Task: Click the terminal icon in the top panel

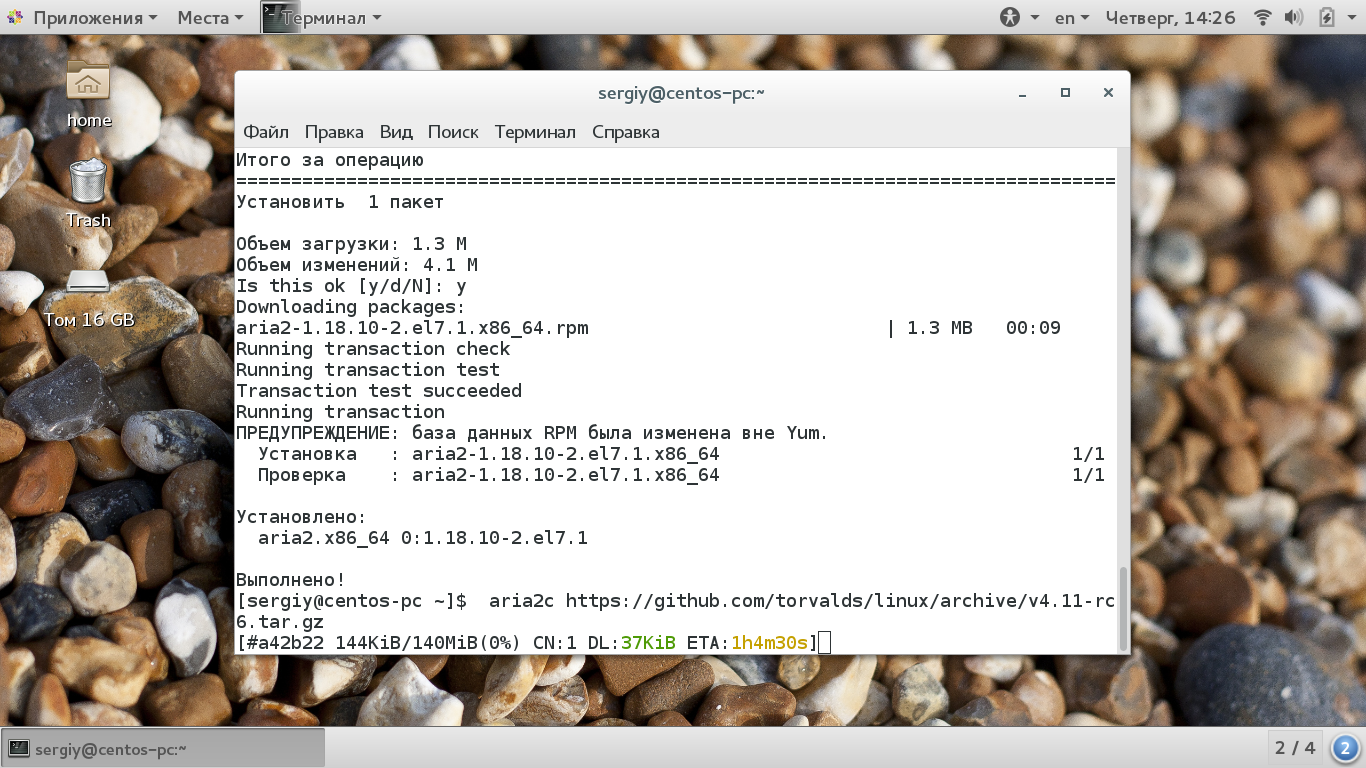Action: coord(282,17)
